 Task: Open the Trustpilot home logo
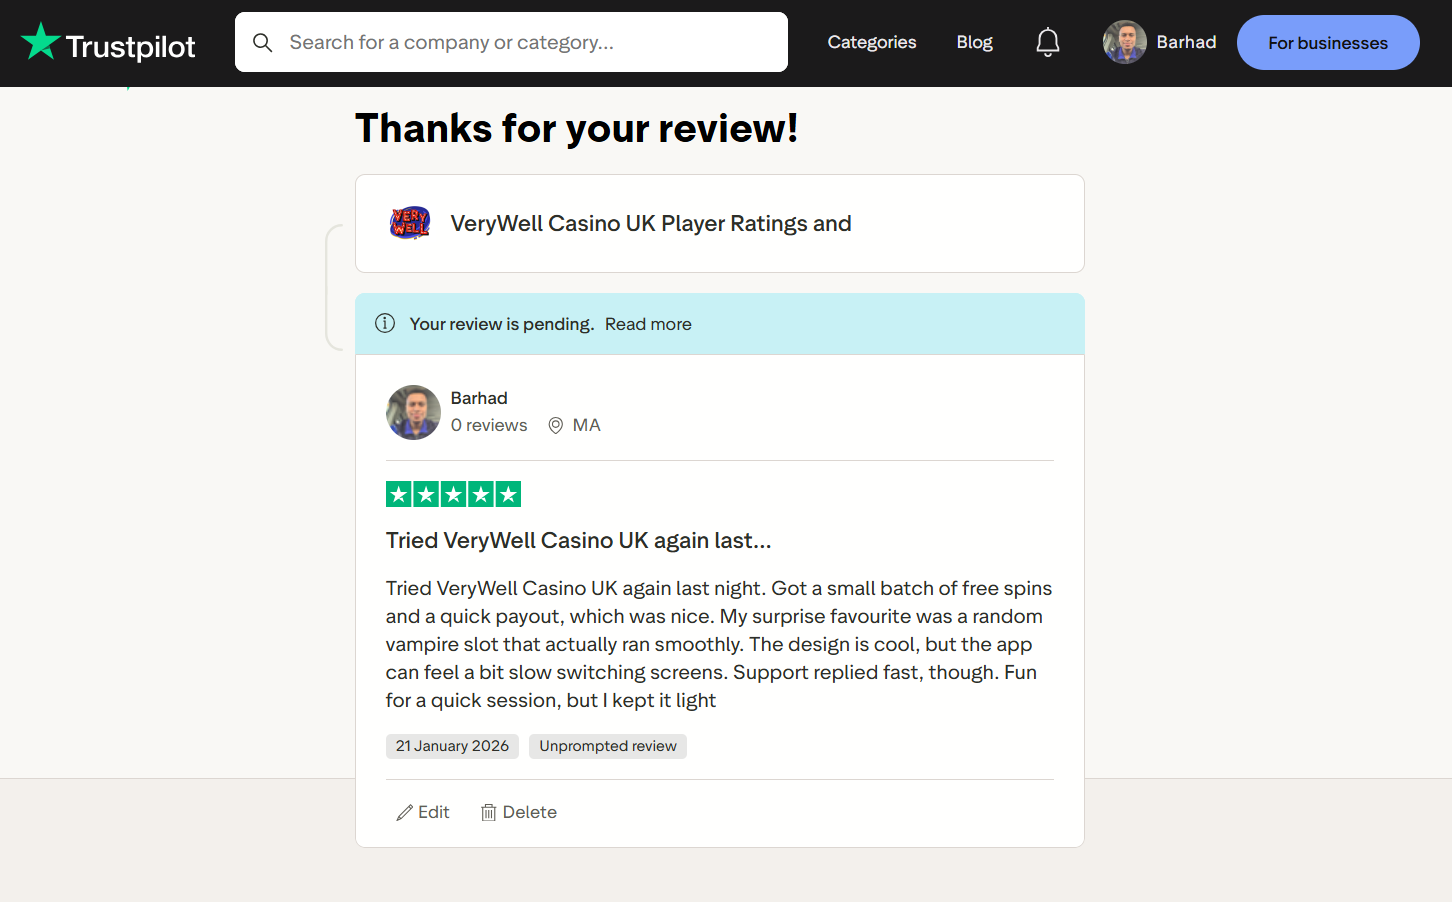[x=108, y=43]
